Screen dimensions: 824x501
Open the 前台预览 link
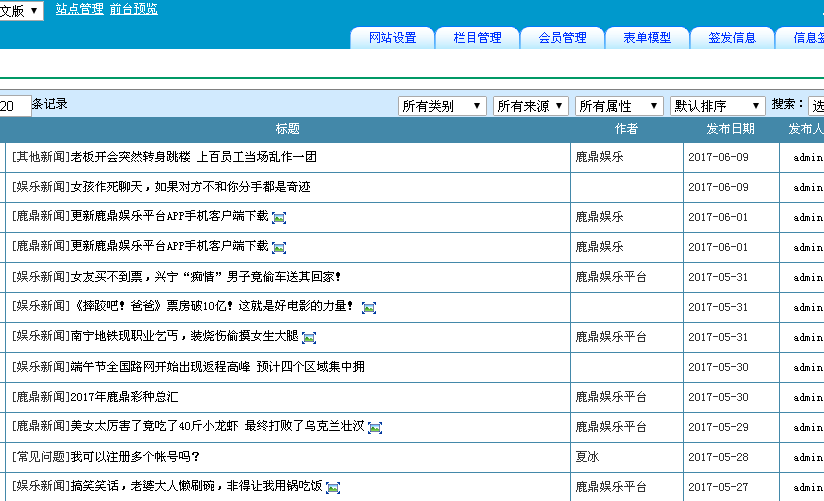click(x=133, y=9)
